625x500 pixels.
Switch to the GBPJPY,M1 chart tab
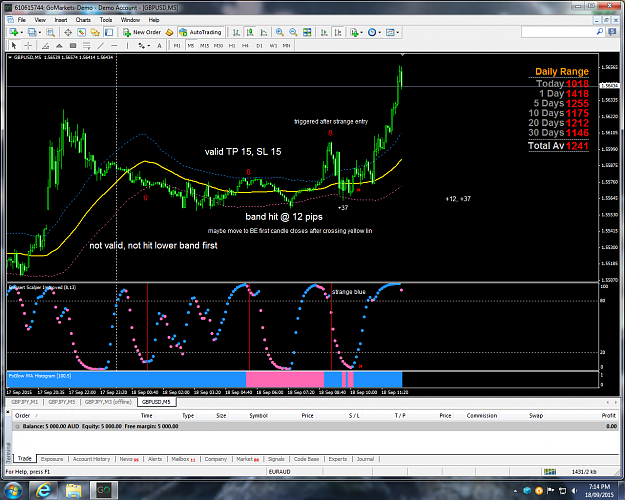pyautogui.click(x=24, y=402)
